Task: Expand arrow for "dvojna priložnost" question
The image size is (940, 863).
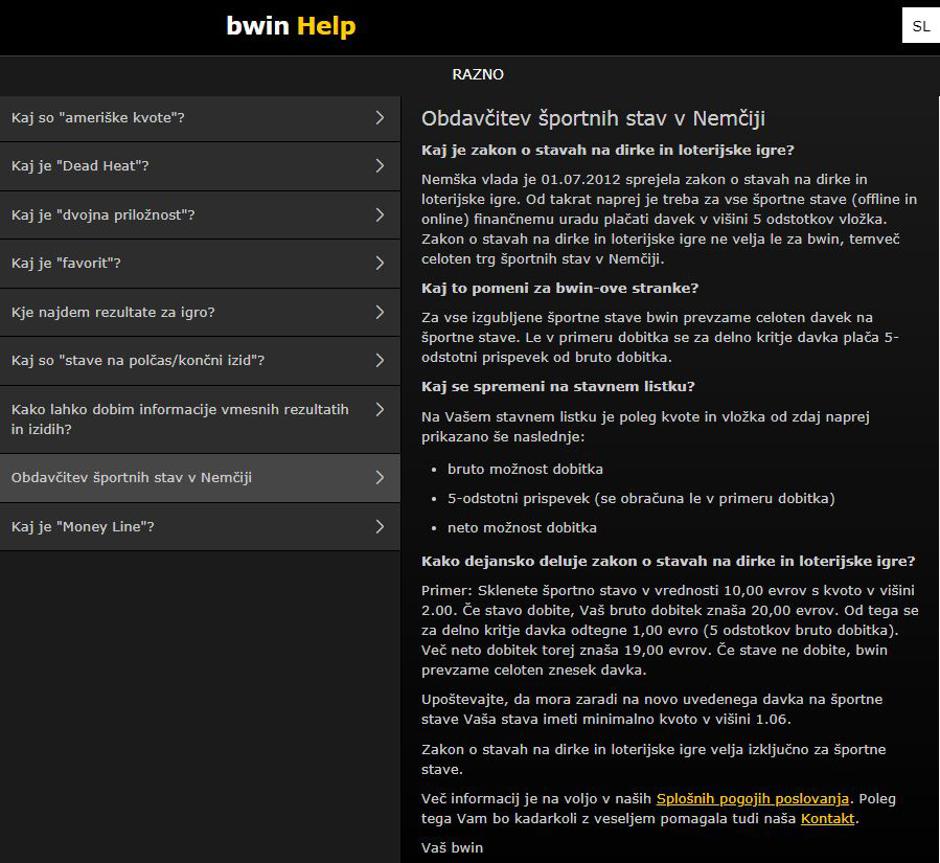Action: (x=380, y=215)
